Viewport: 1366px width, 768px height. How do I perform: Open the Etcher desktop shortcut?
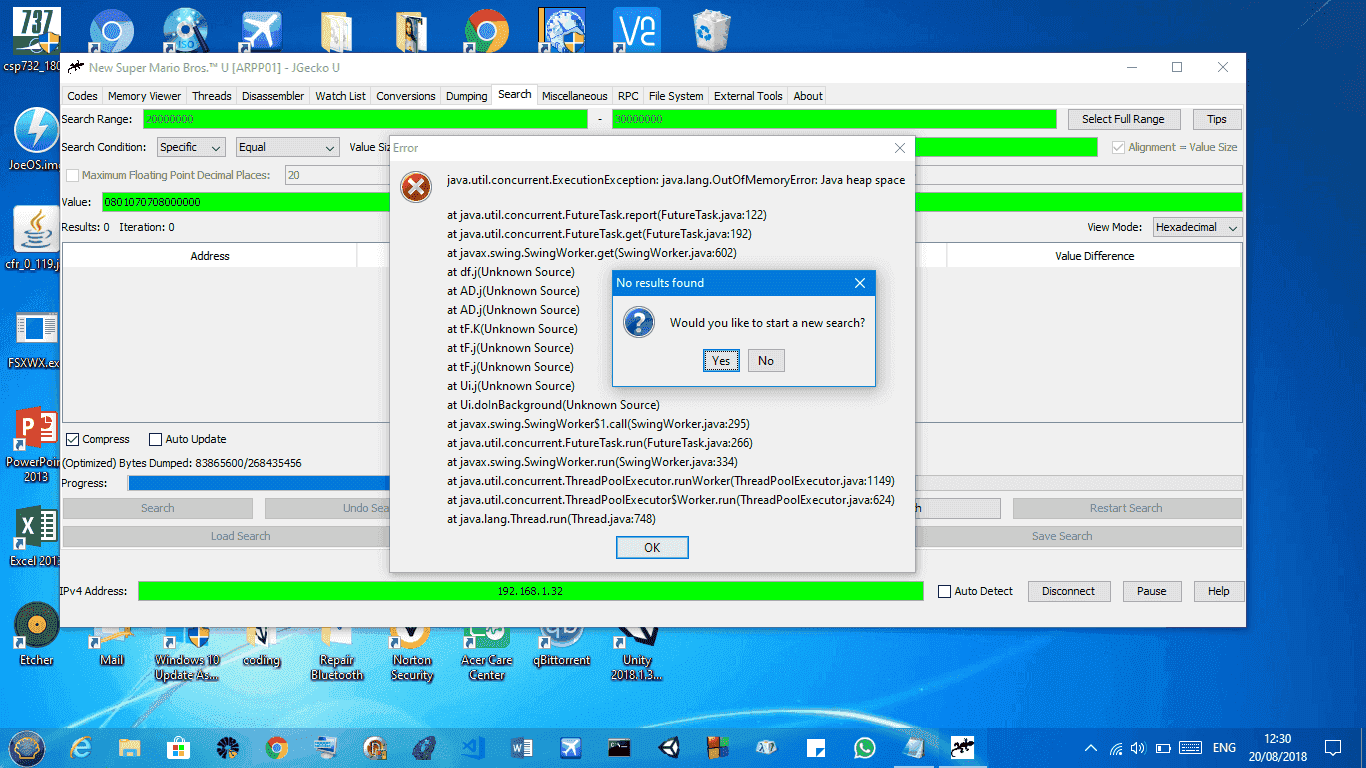[36, 633]
